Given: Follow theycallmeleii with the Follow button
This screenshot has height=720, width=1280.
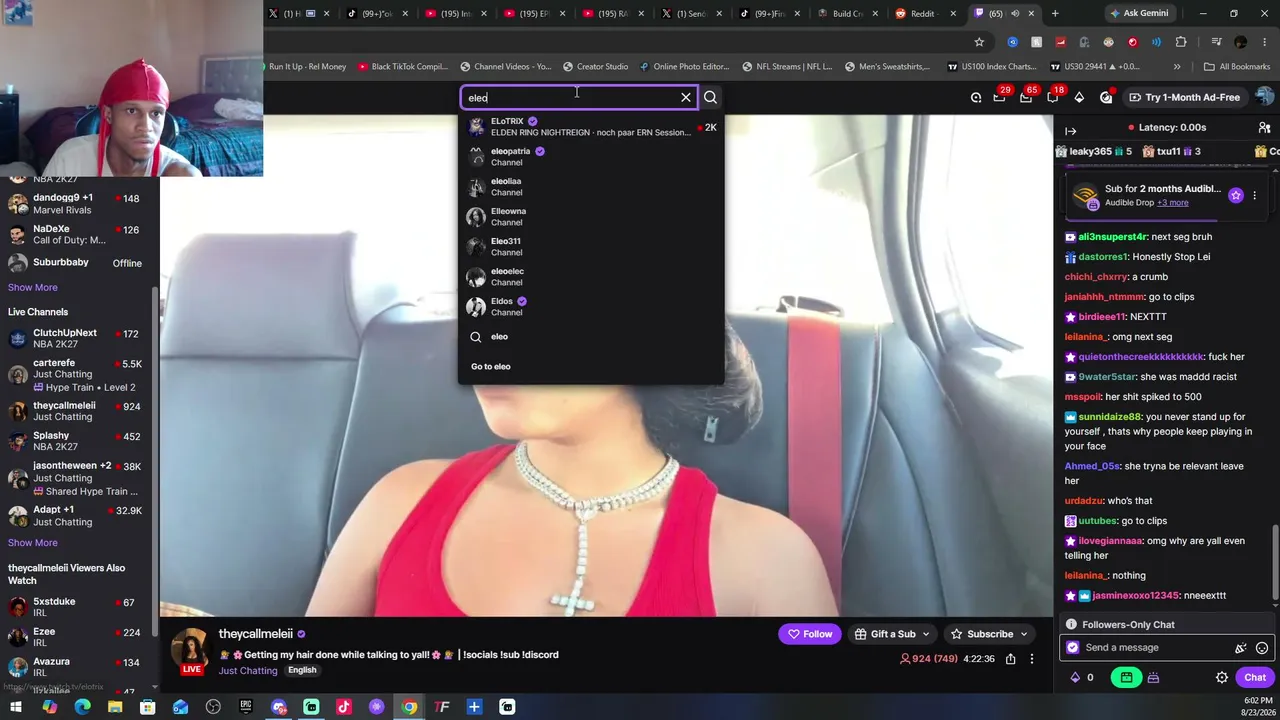Looking at the screenshot, I should [x=810, y=634].
